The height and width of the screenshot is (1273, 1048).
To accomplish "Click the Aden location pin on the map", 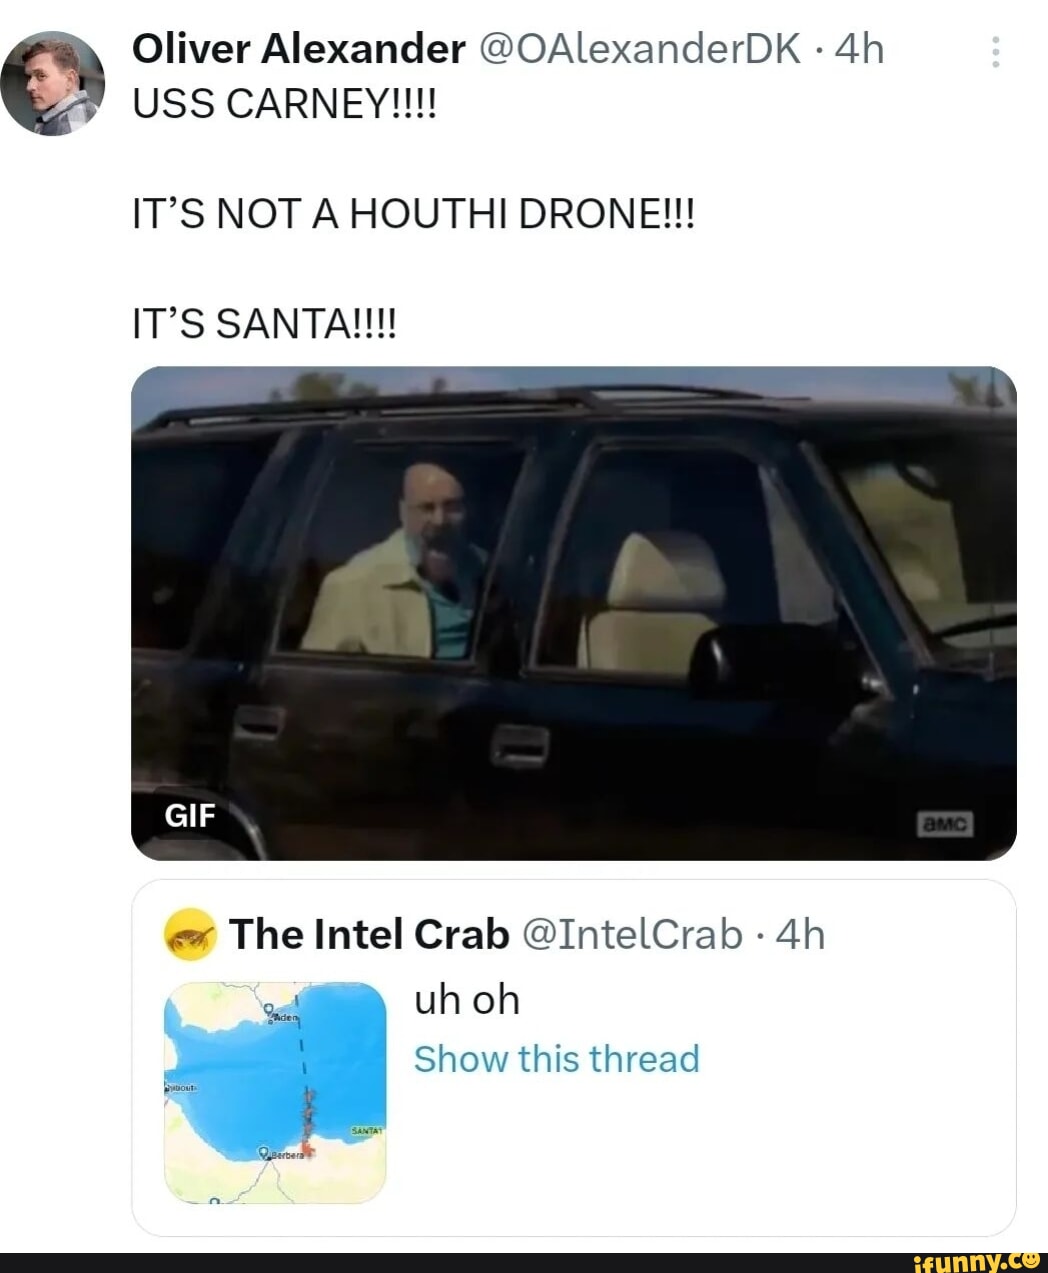I will 269,1011.
